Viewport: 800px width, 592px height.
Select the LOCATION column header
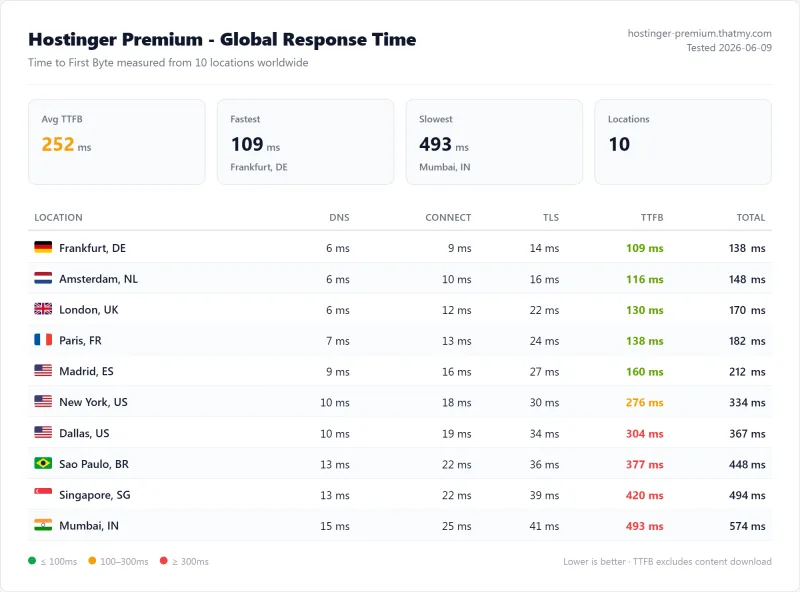pos(58,217)
